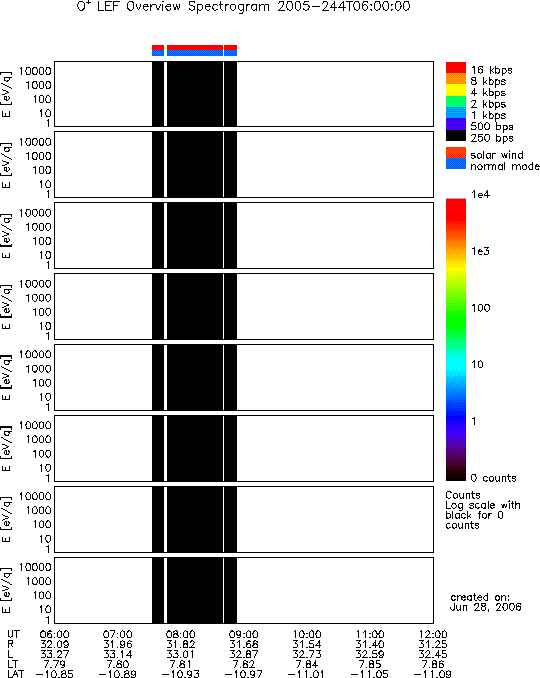Screen dimensions: 540x678
Task: Click the L value '32.73'
Action: click(x=307, y=654)
